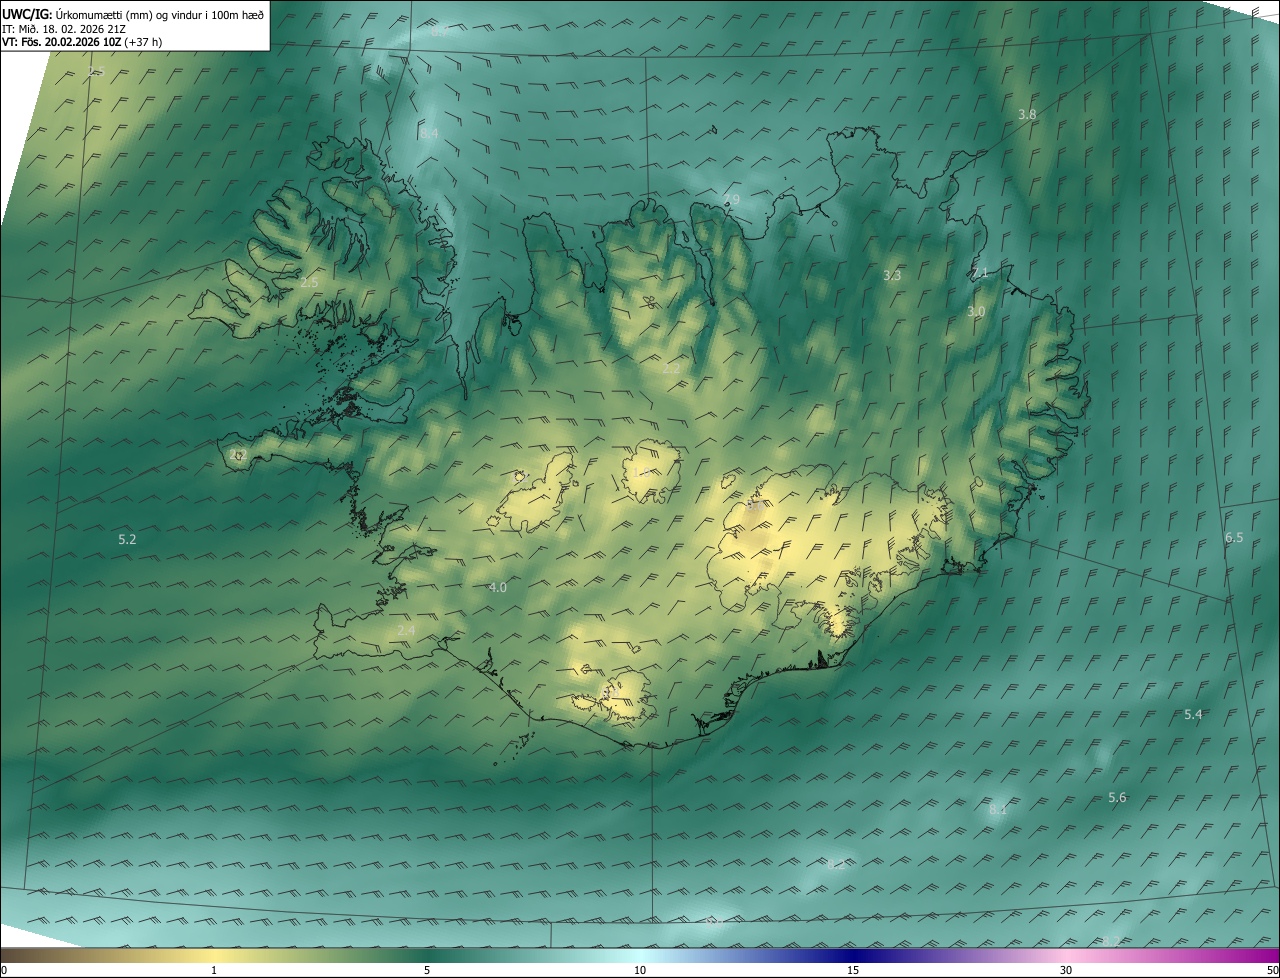The image size is (1280, 978).
Task: Click the 6.5 value label on the map
Action: click(x=1234, y=537)
